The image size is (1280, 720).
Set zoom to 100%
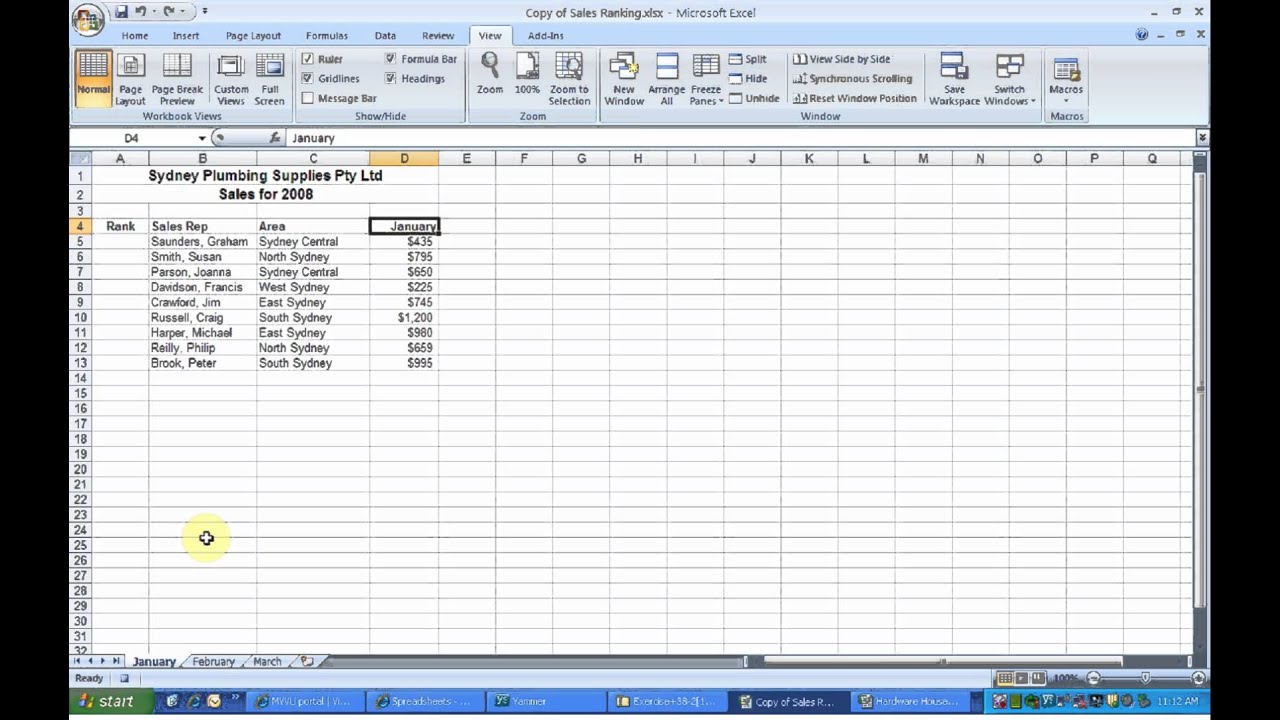527,75
